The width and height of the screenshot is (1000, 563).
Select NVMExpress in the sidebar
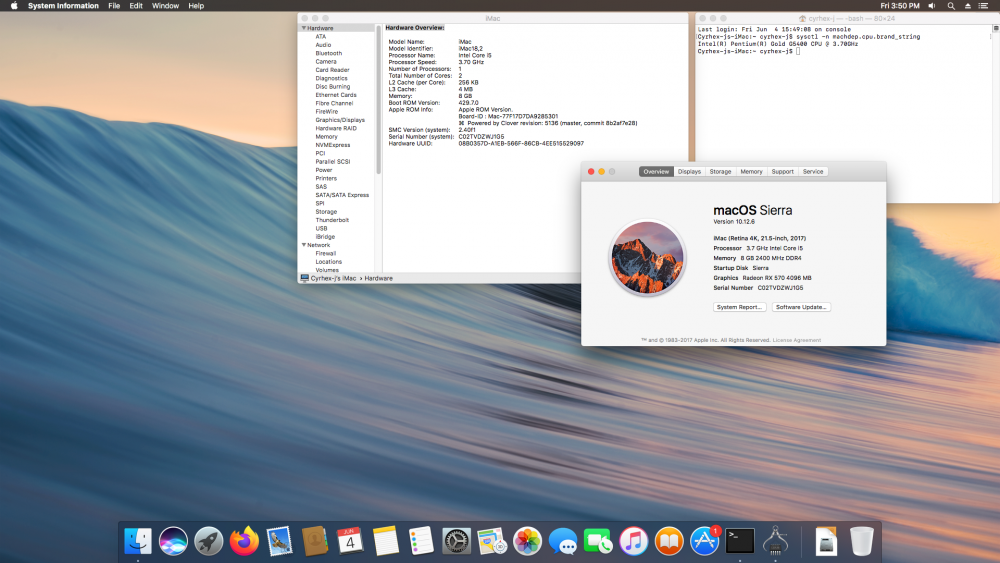coord(332,145)
